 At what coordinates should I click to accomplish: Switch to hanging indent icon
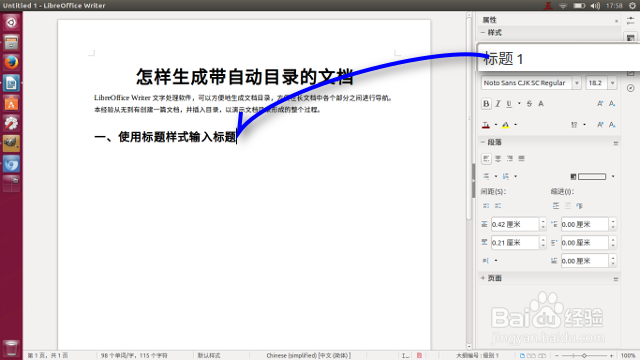(x=580, y=206)
